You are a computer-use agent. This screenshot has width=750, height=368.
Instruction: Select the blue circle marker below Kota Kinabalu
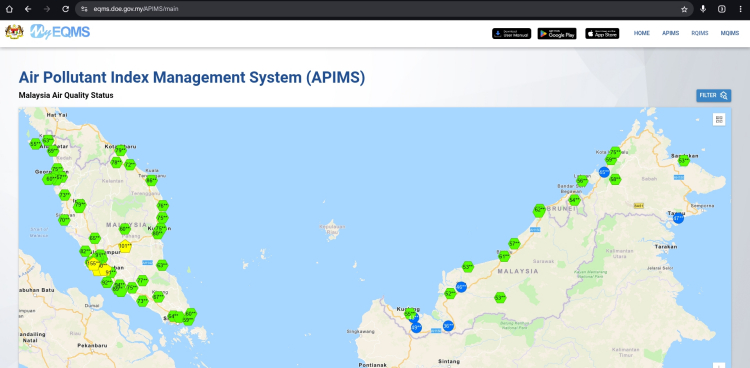coord(604,172)
